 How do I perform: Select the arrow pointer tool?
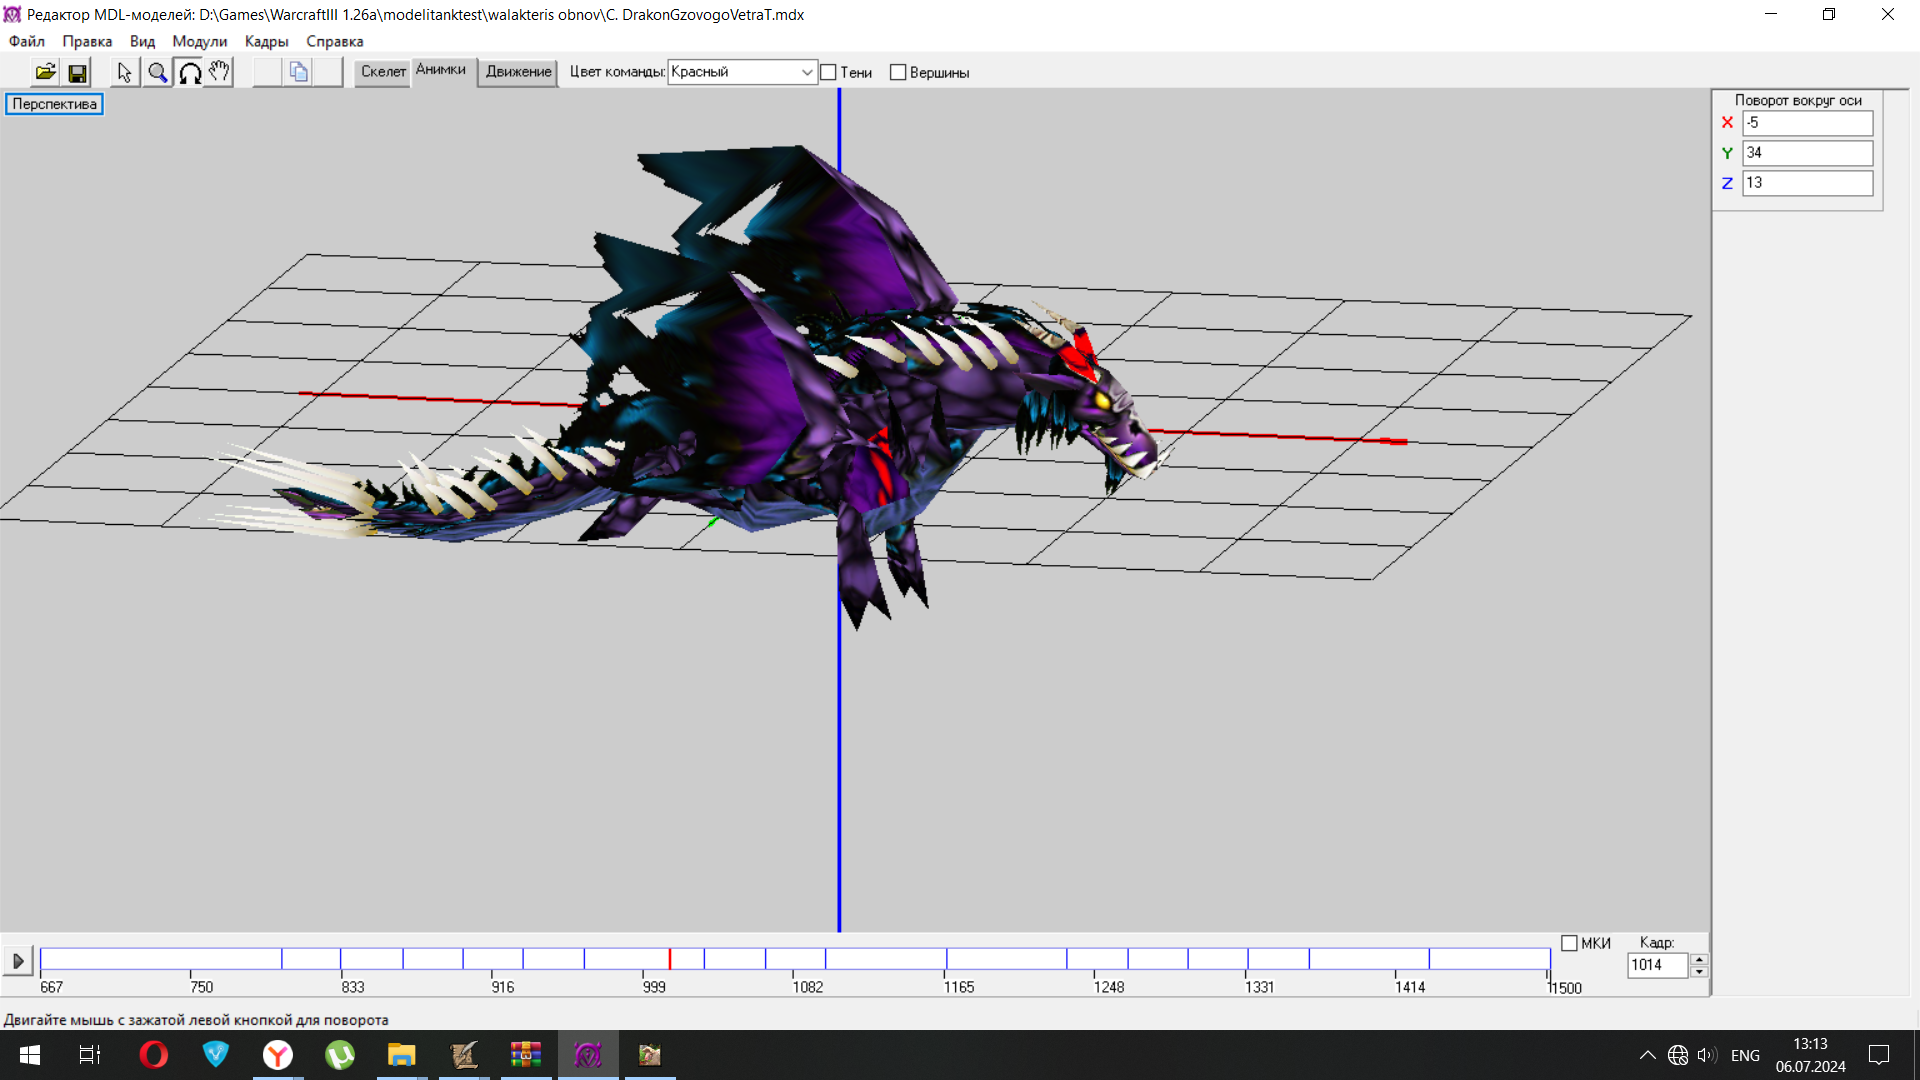pyautogui.click(x=124, y=72)
